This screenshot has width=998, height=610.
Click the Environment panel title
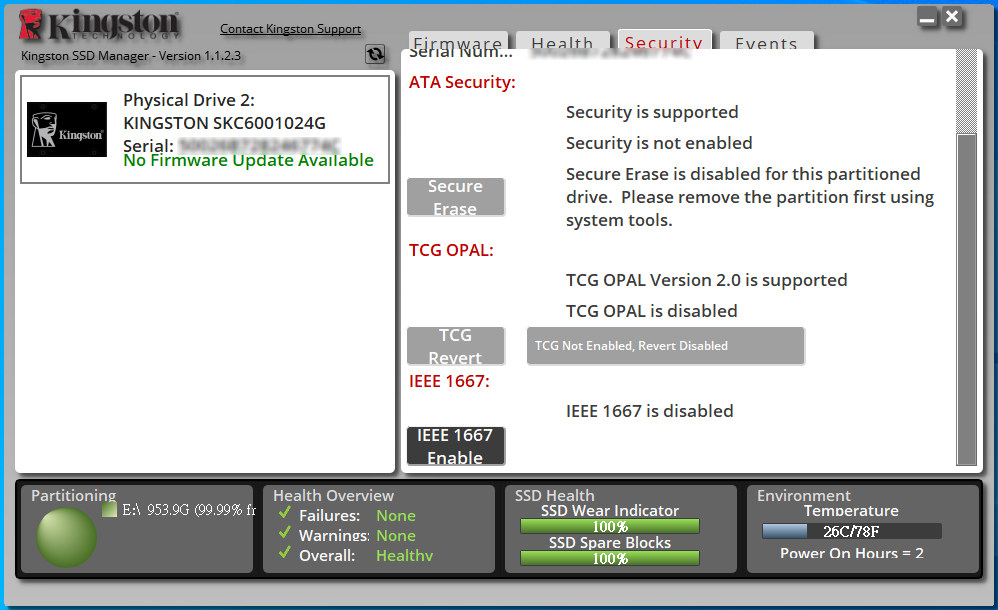coord(803,495)
